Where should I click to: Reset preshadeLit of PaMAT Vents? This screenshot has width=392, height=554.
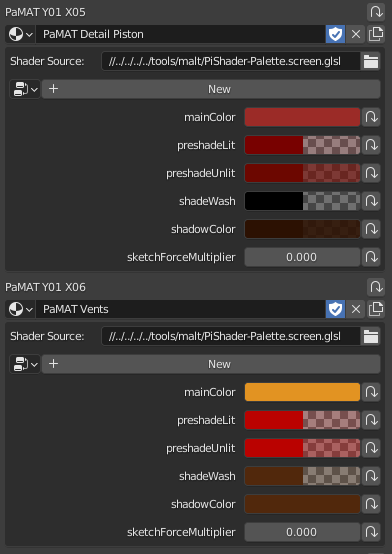[x=371, y=420]
